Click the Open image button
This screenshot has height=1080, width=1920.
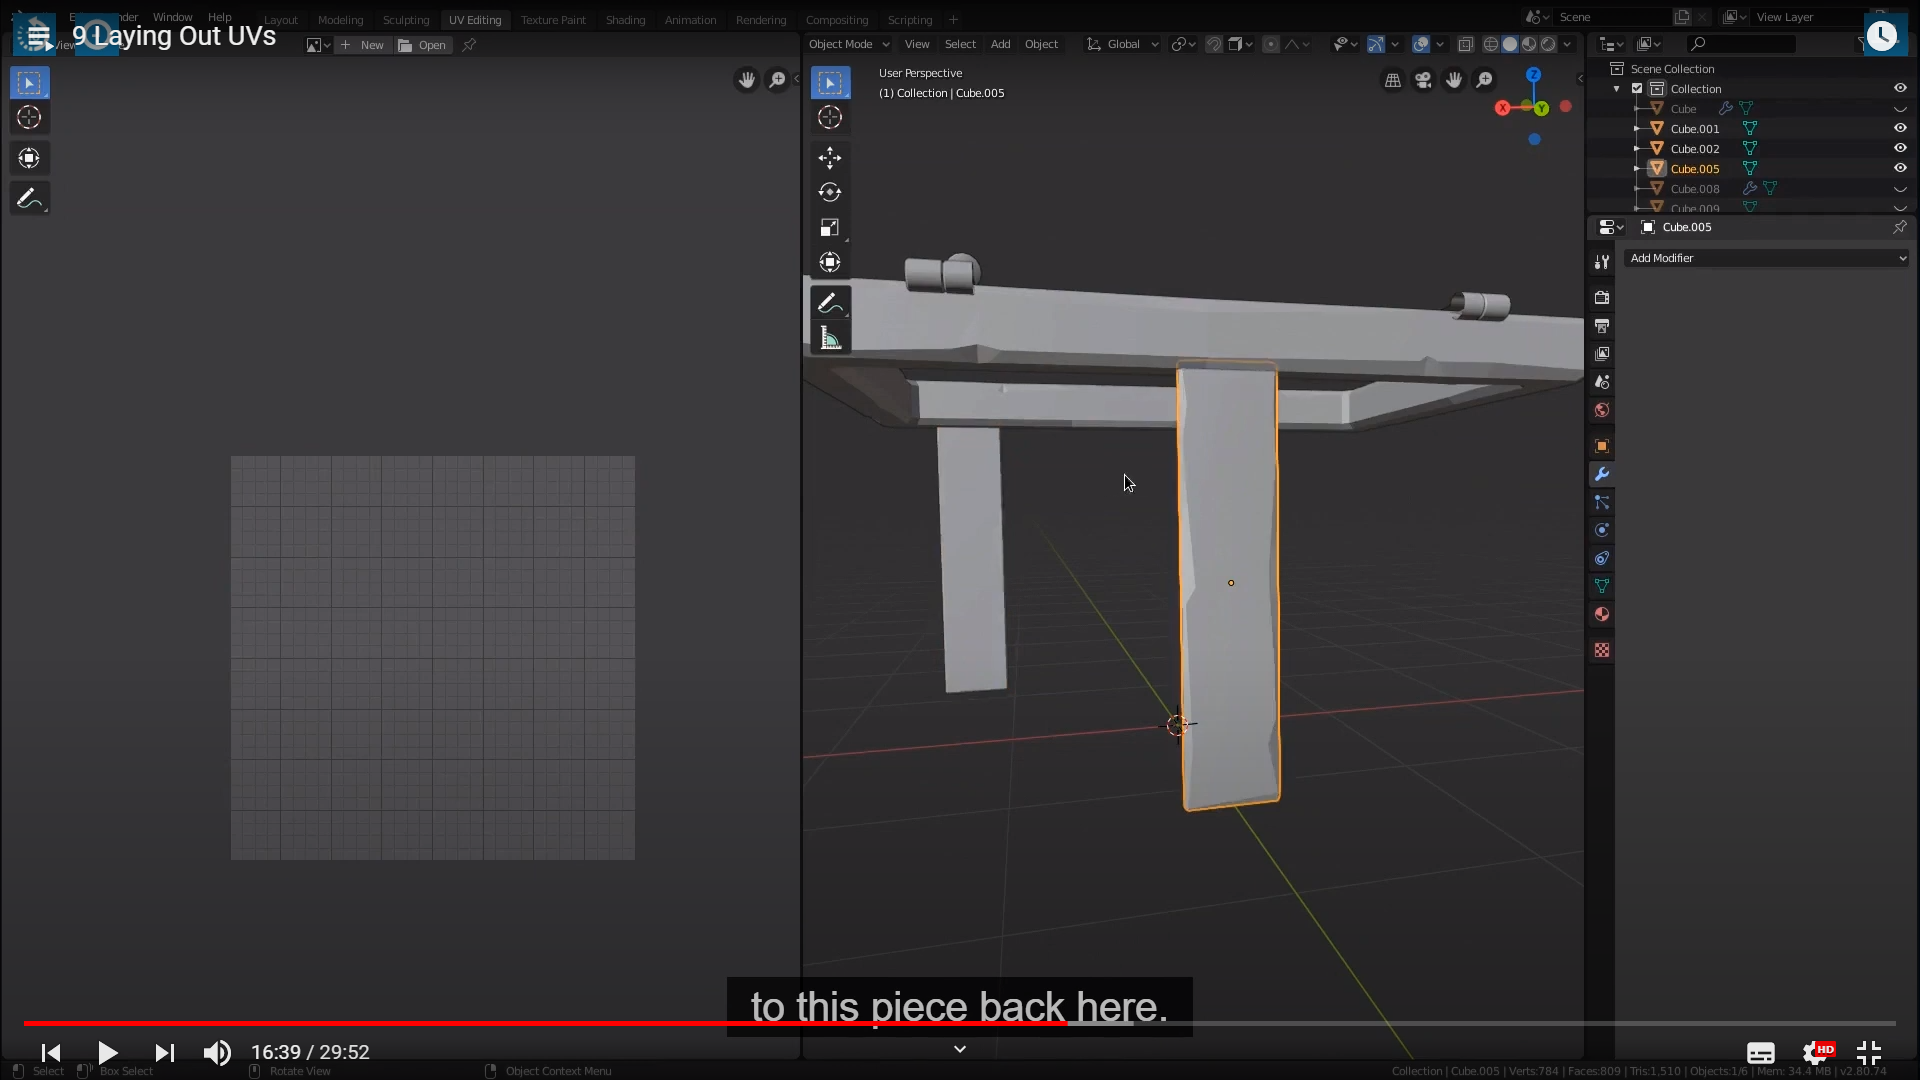[x=423, y=45]
